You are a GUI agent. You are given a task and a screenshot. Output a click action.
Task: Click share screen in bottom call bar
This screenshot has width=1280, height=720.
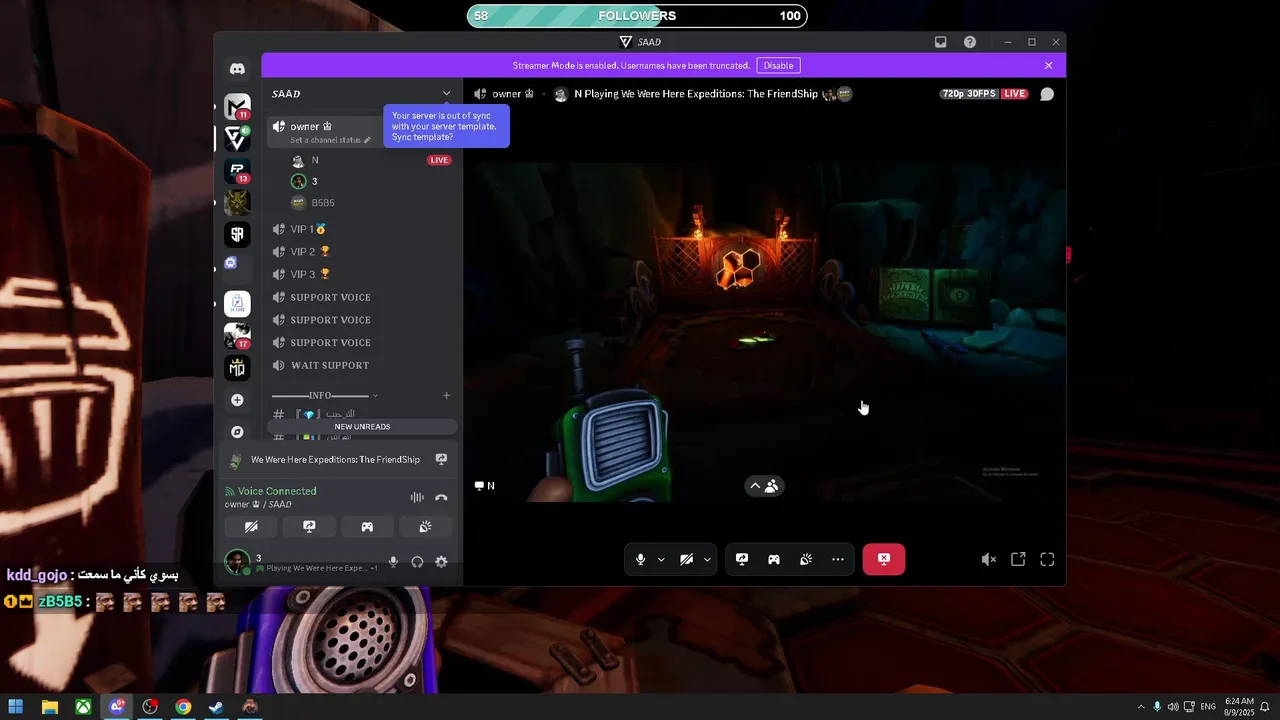(742, 560)
